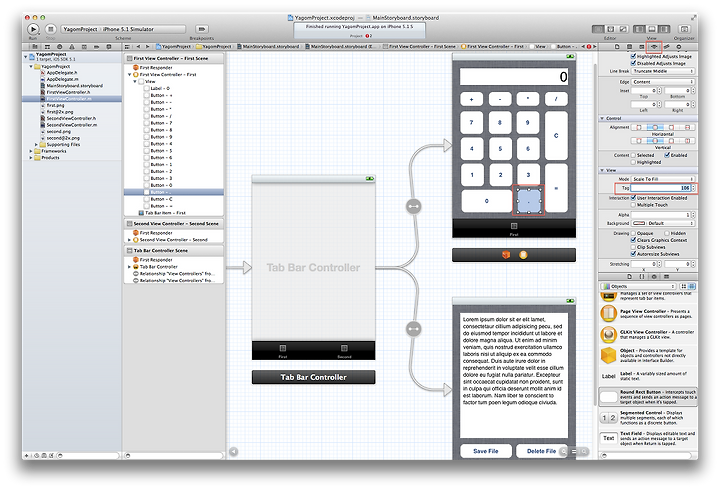Expand Second View Controller - Second in outline
The height and width of the screenshot is (490, 720).
coord(129,240)
